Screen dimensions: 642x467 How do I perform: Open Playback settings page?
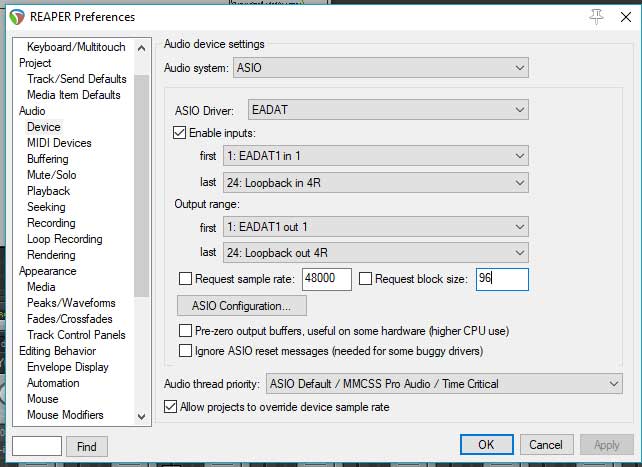[48, 190]
